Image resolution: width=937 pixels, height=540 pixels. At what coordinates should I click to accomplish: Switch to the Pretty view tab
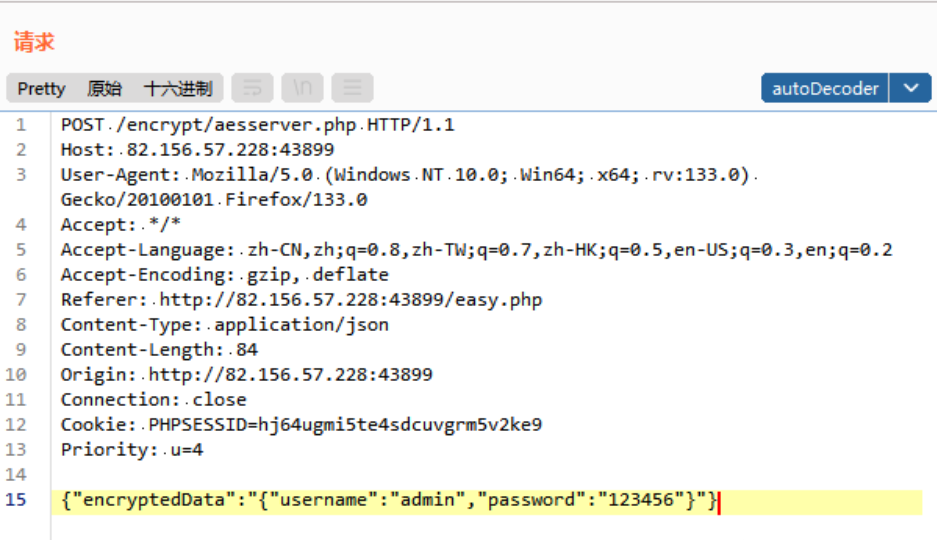41,88
